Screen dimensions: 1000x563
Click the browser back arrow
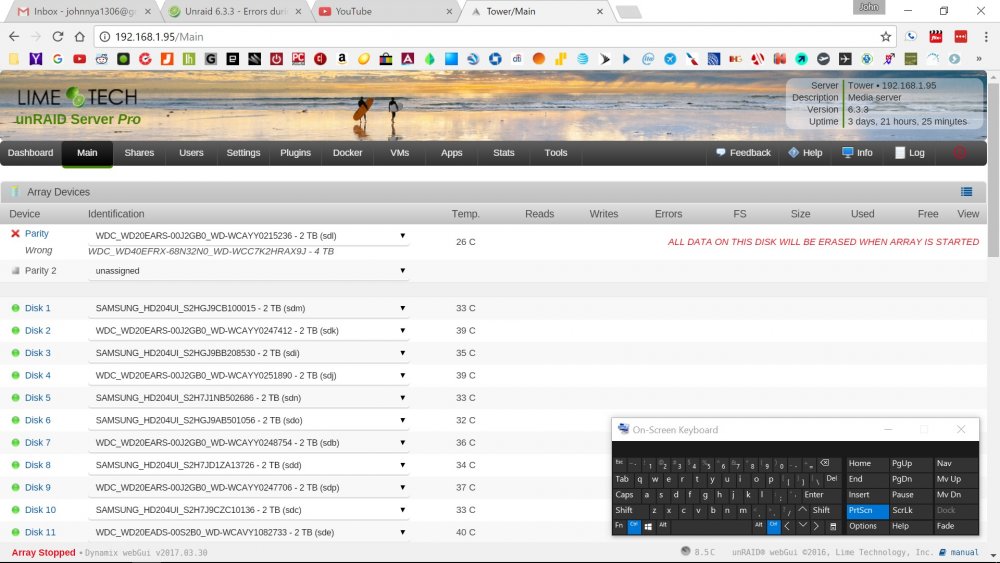pyautogui.click(x=14, y=37)
